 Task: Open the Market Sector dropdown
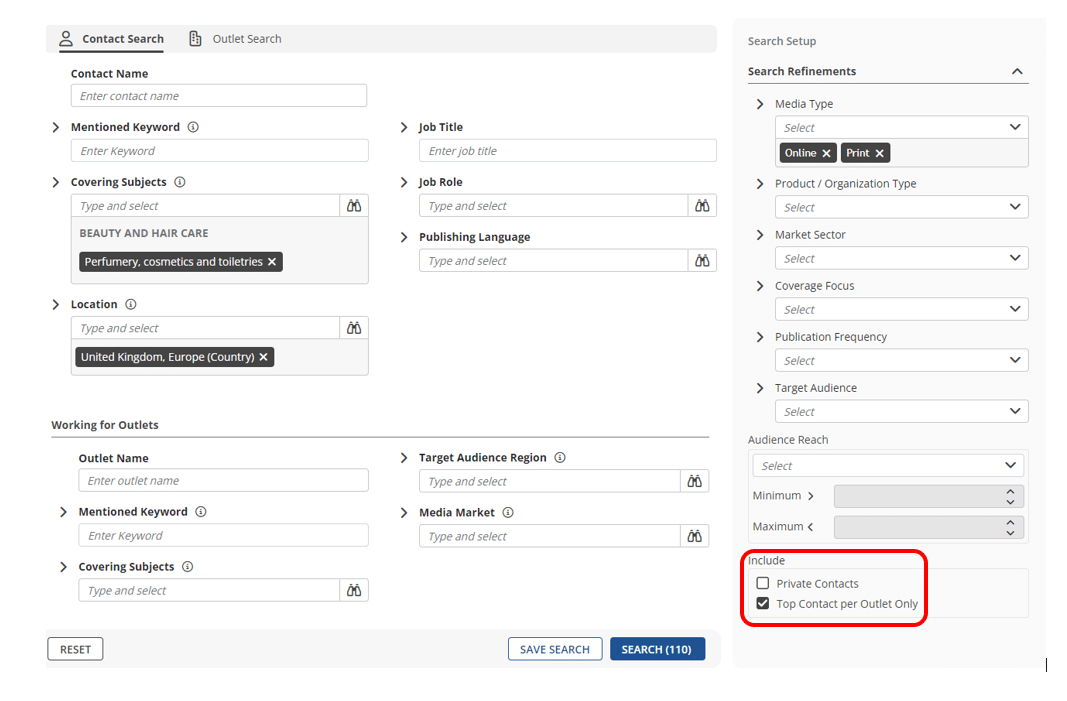pos(901,259)
